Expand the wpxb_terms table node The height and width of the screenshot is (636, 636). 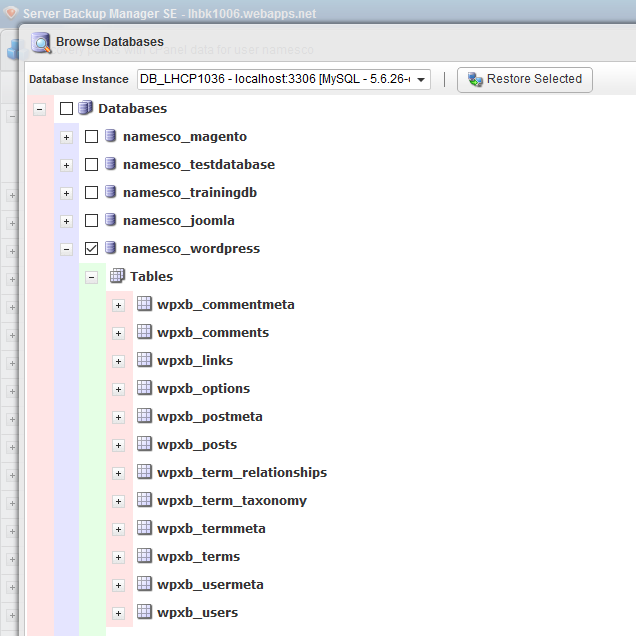point(118,557)
